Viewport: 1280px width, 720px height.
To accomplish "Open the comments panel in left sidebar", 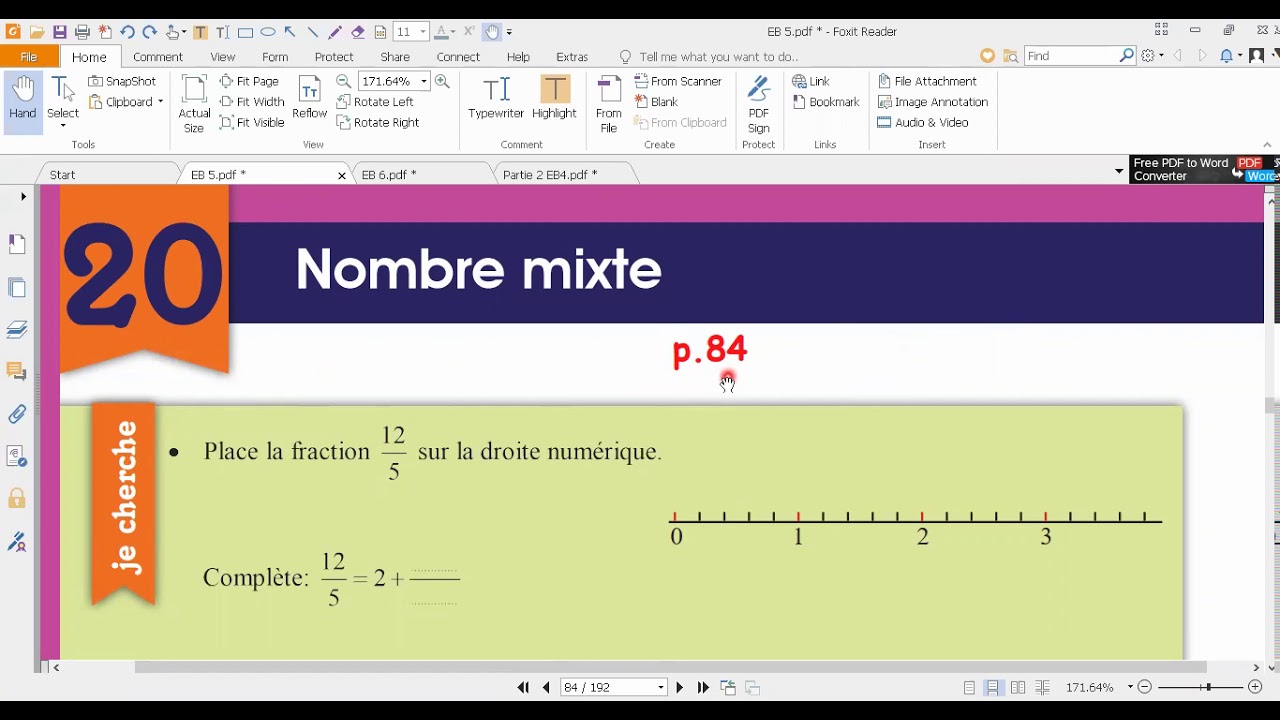I will point(17,372).
